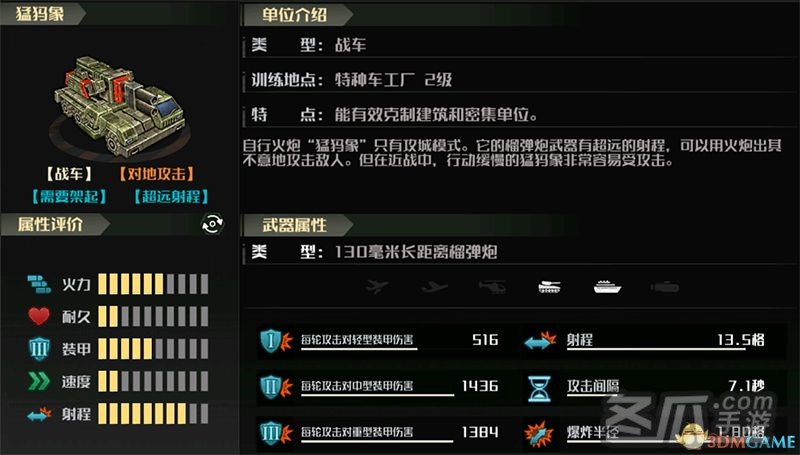Click the light armor damage shield icon

(x=276, y=341)
